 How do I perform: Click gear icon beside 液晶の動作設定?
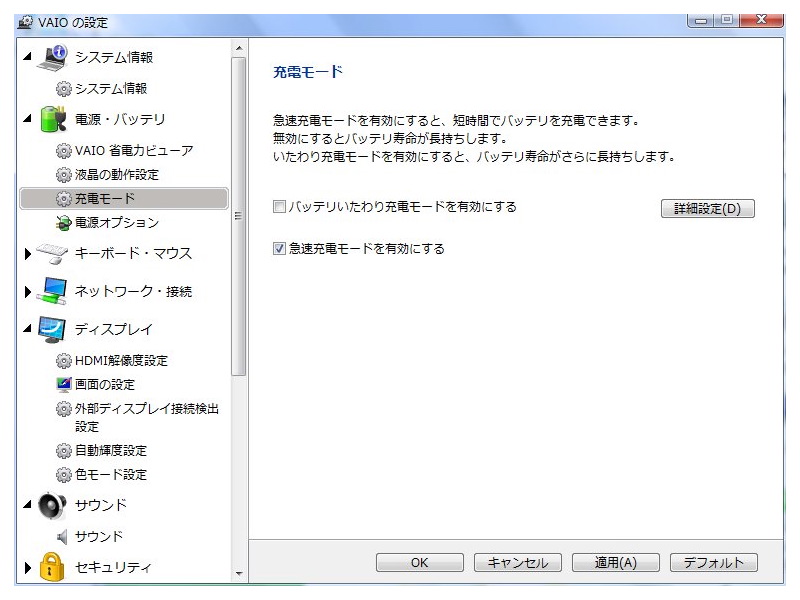[63, 175]
